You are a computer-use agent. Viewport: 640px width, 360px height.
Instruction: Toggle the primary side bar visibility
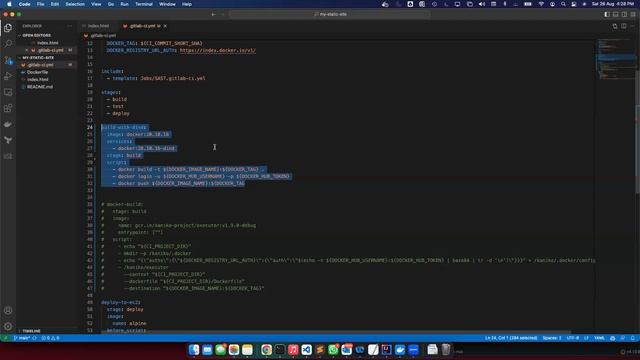(607, 14)
